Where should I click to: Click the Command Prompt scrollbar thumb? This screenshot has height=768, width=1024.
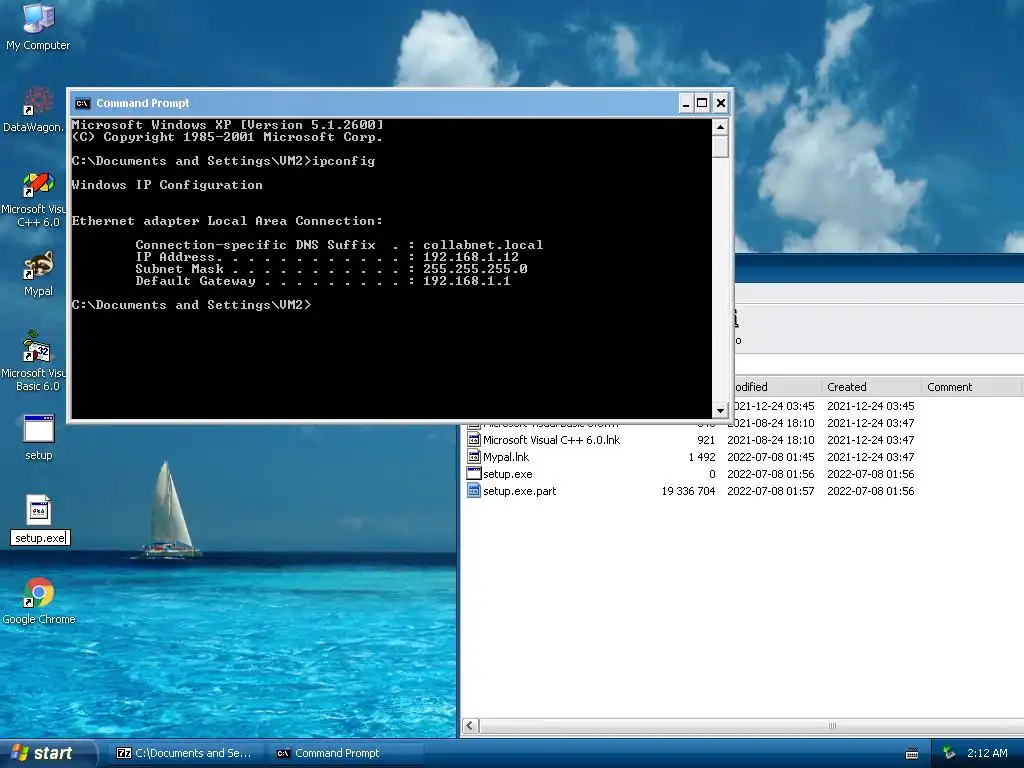click(720, 146)
